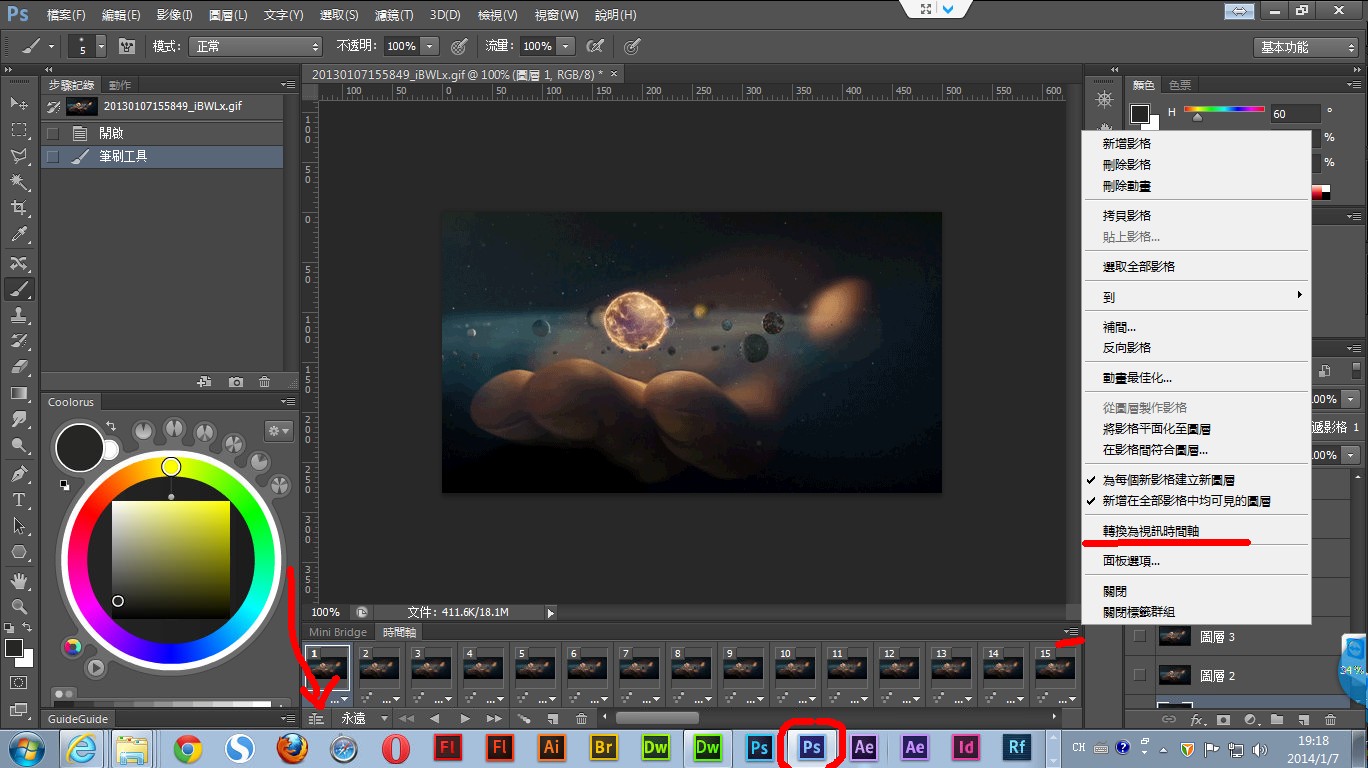Image resolution: width=1368 pixels, height=768 pixels.
Task: Choose 轉換為視訊時間軸 from the menu
Action: pos(1150,531)
